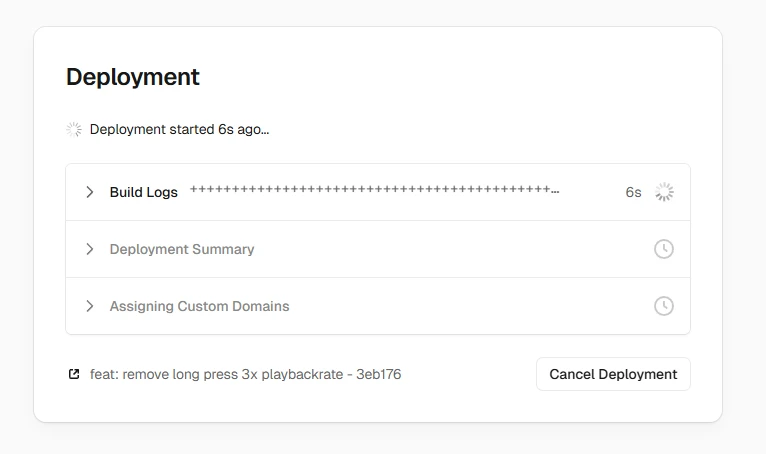Select the Build Logs label
The image size is (766, 454).
(x=144, y=192)
